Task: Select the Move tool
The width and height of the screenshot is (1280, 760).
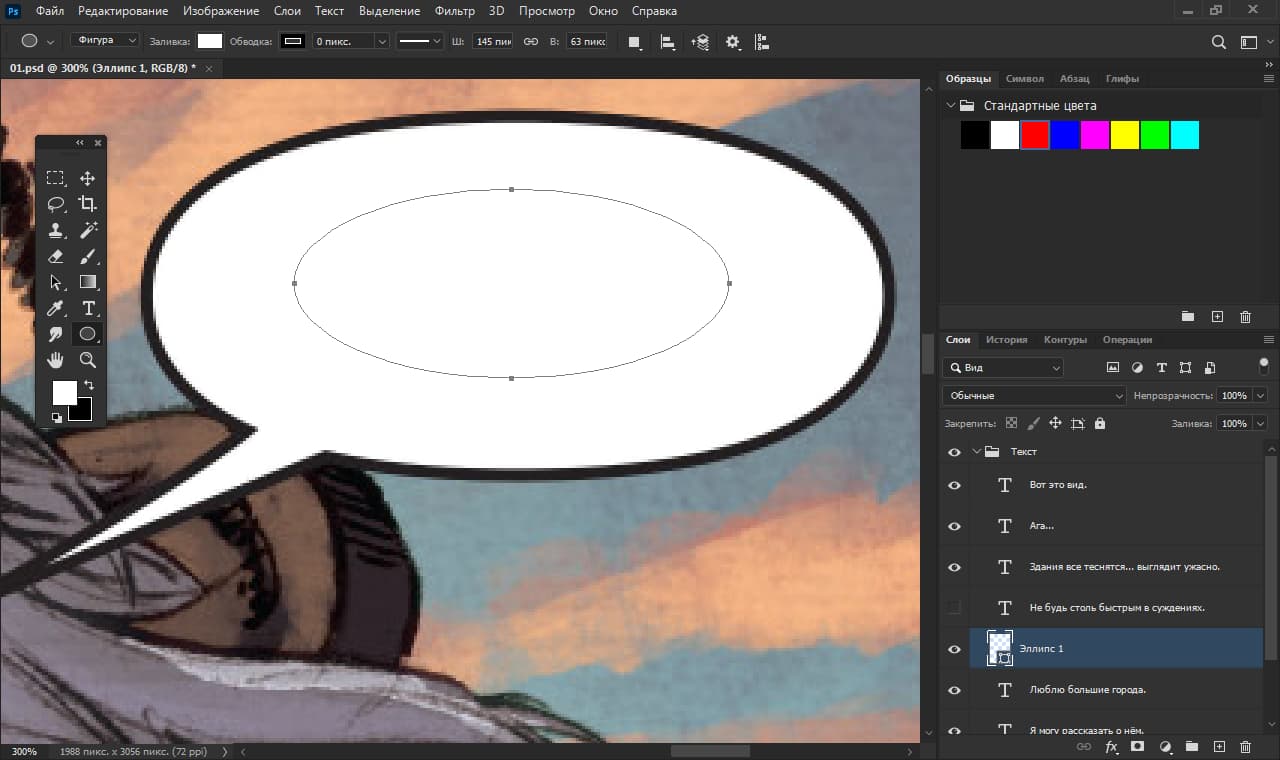Action: [x=88, y=178]
